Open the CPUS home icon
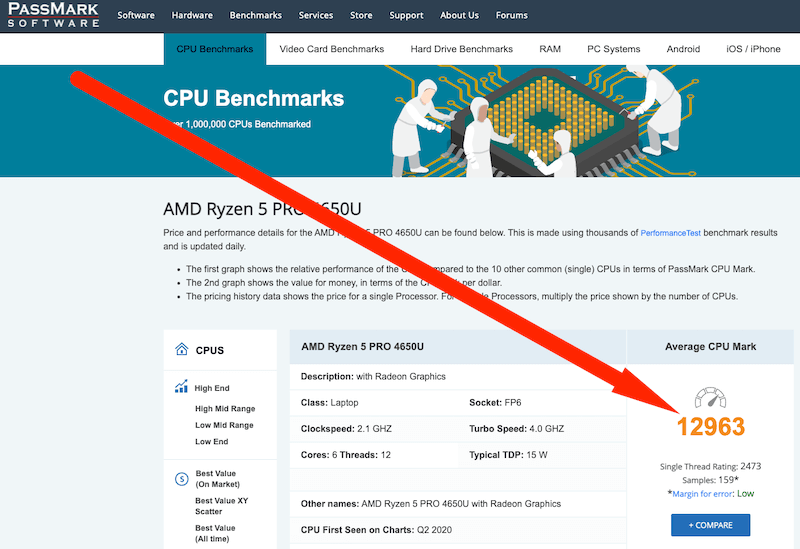Image resolution: width=800 pixels, height=549 pixels. click(182, 350)
